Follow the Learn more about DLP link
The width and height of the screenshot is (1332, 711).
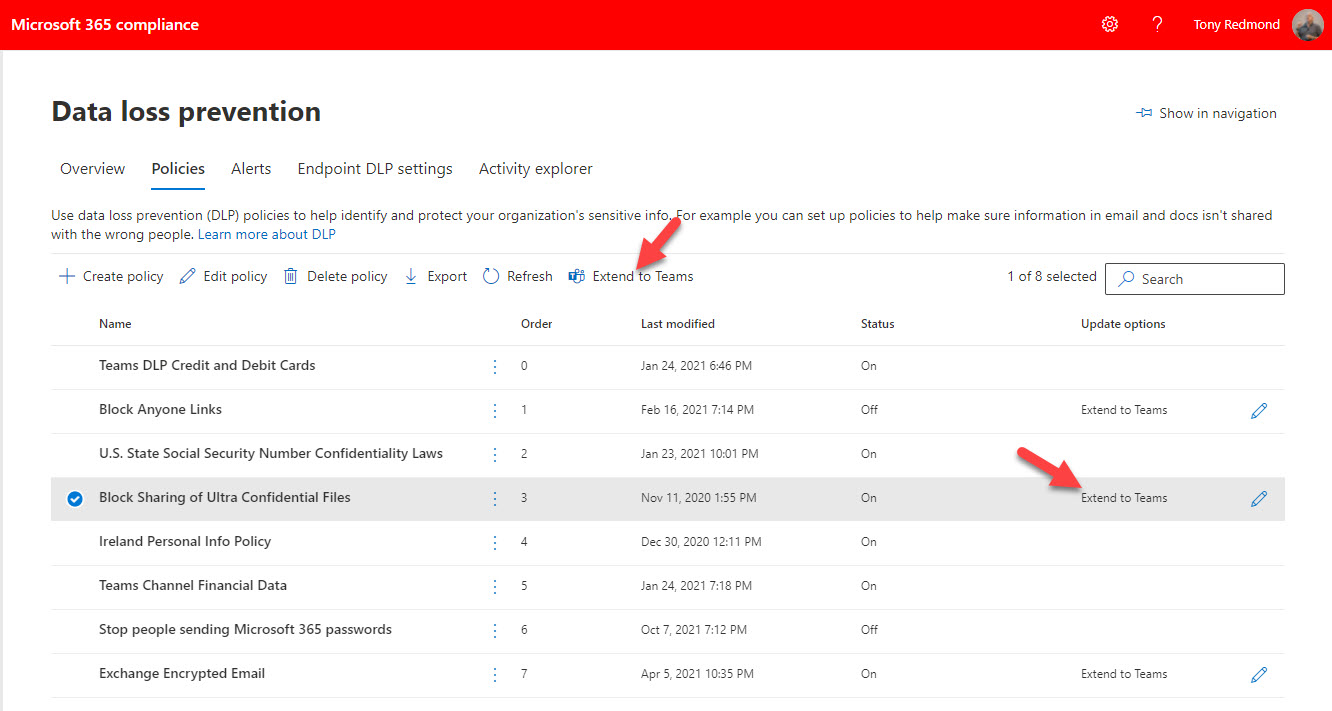[266, 233]
